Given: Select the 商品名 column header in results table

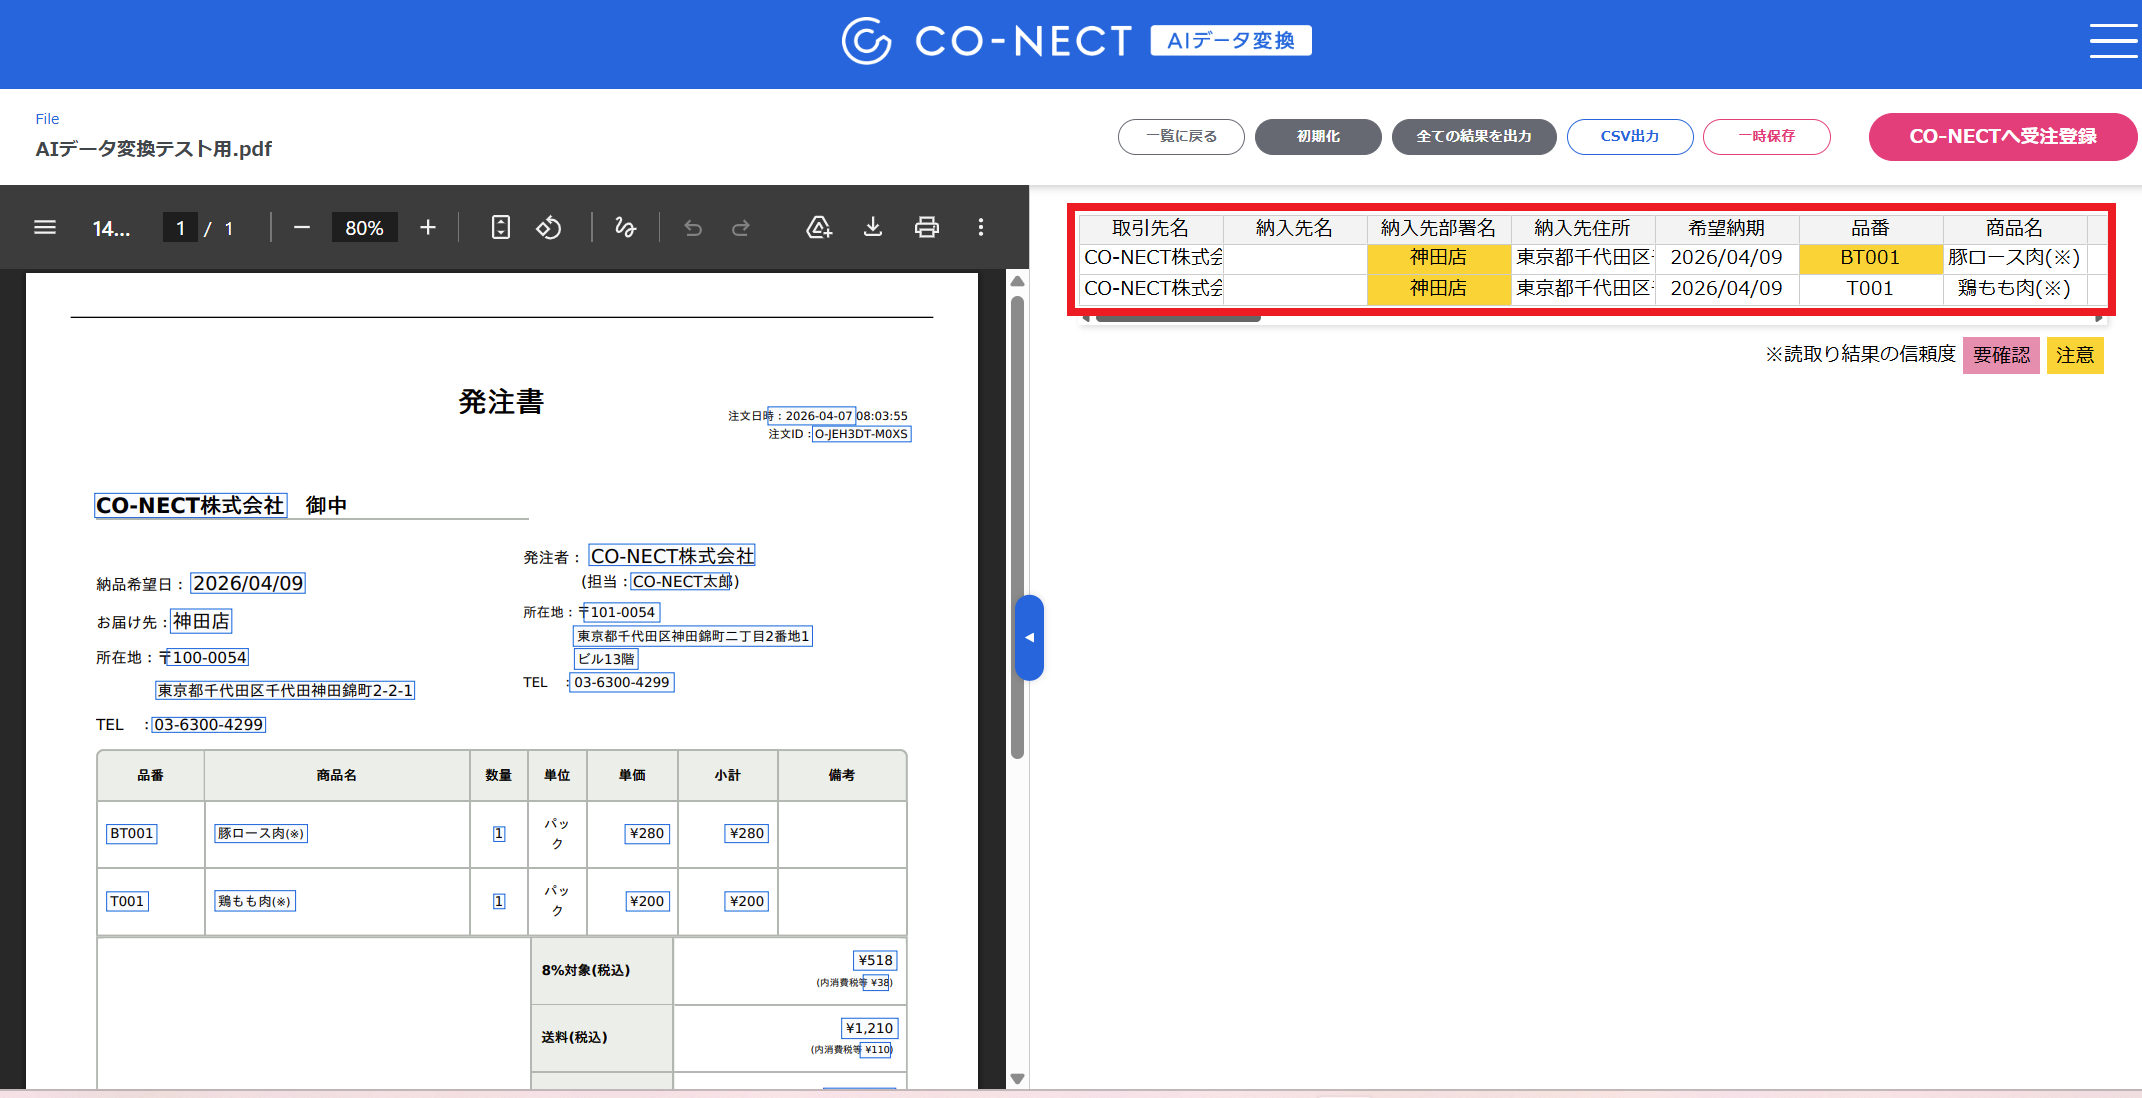Looking at the screenshot, I should (2015, 228).
